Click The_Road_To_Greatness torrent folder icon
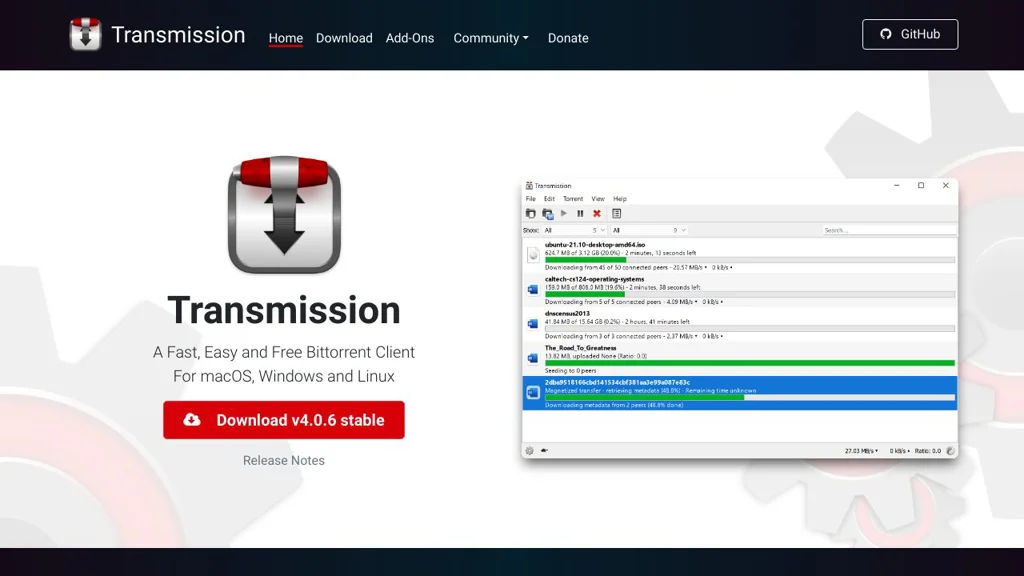 pos(533,358)
